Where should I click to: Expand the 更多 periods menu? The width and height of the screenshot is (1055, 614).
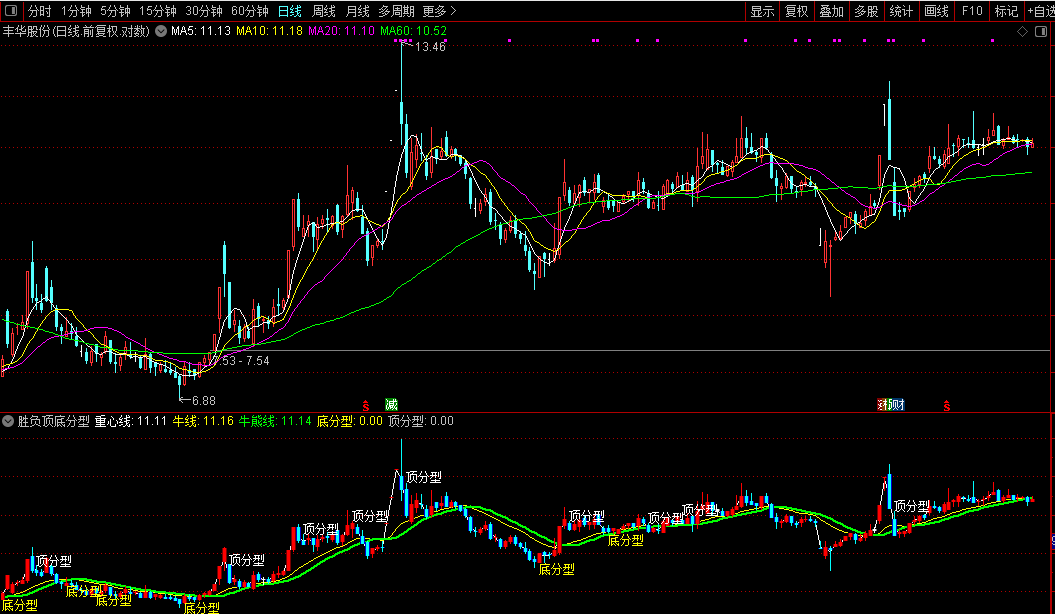439,11
